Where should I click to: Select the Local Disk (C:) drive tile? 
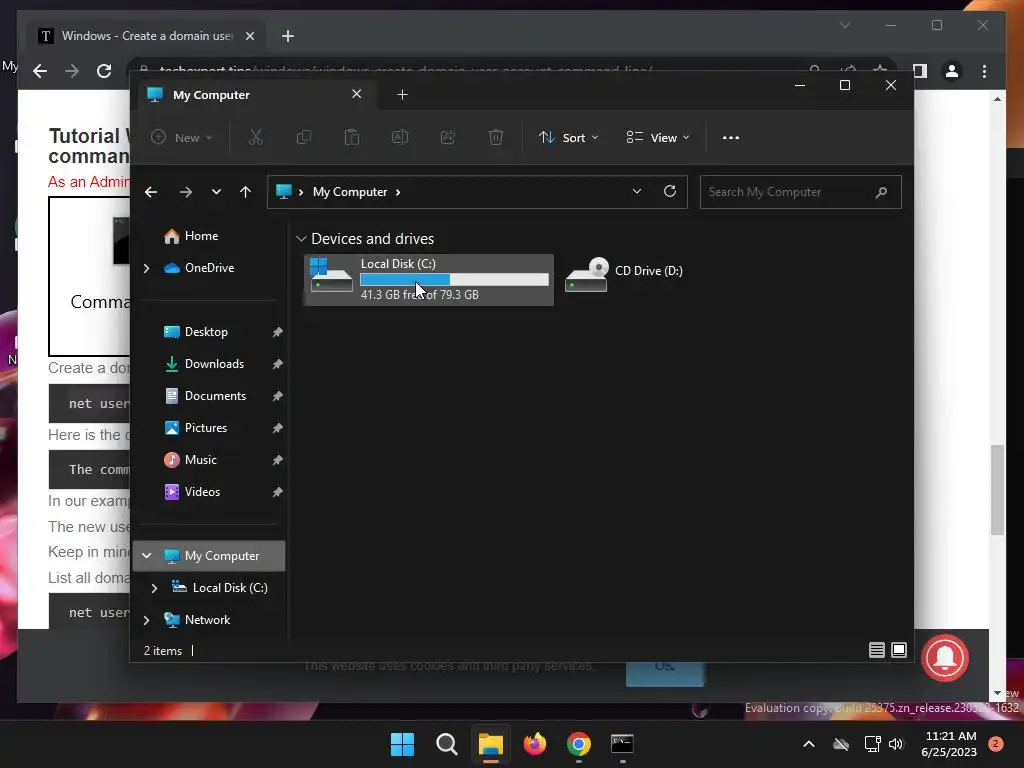click(428, 280)
